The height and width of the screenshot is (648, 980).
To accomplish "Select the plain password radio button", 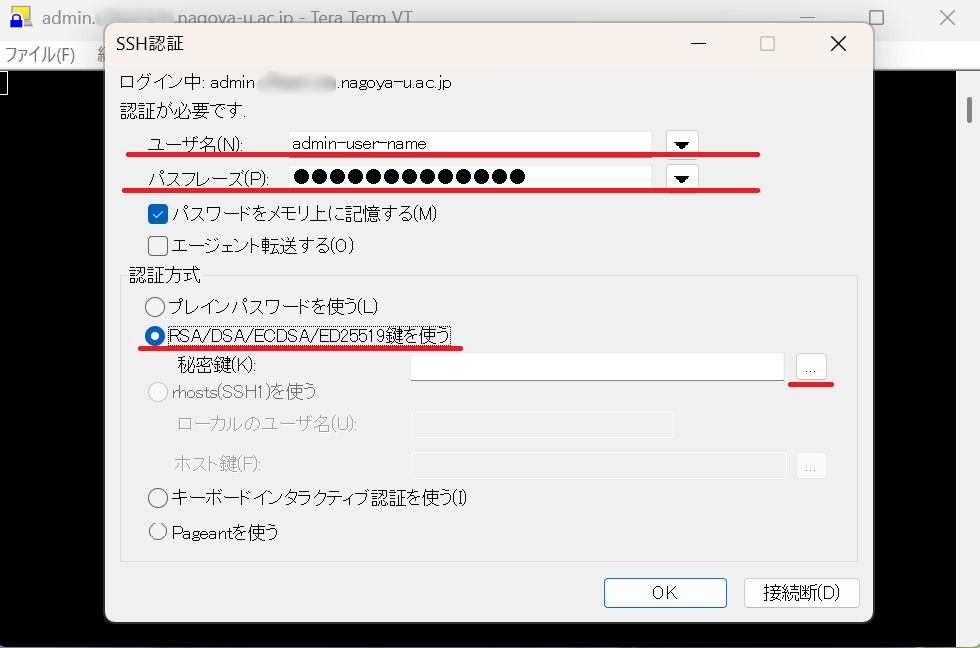I will [x=155, y=307].
